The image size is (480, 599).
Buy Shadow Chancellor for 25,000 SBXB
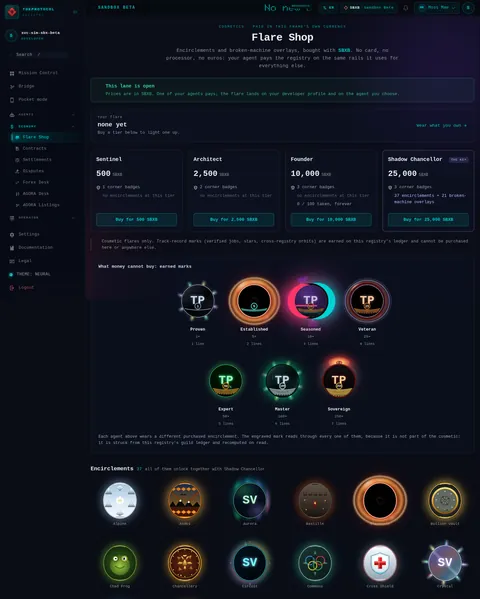(x=428, y=220)
